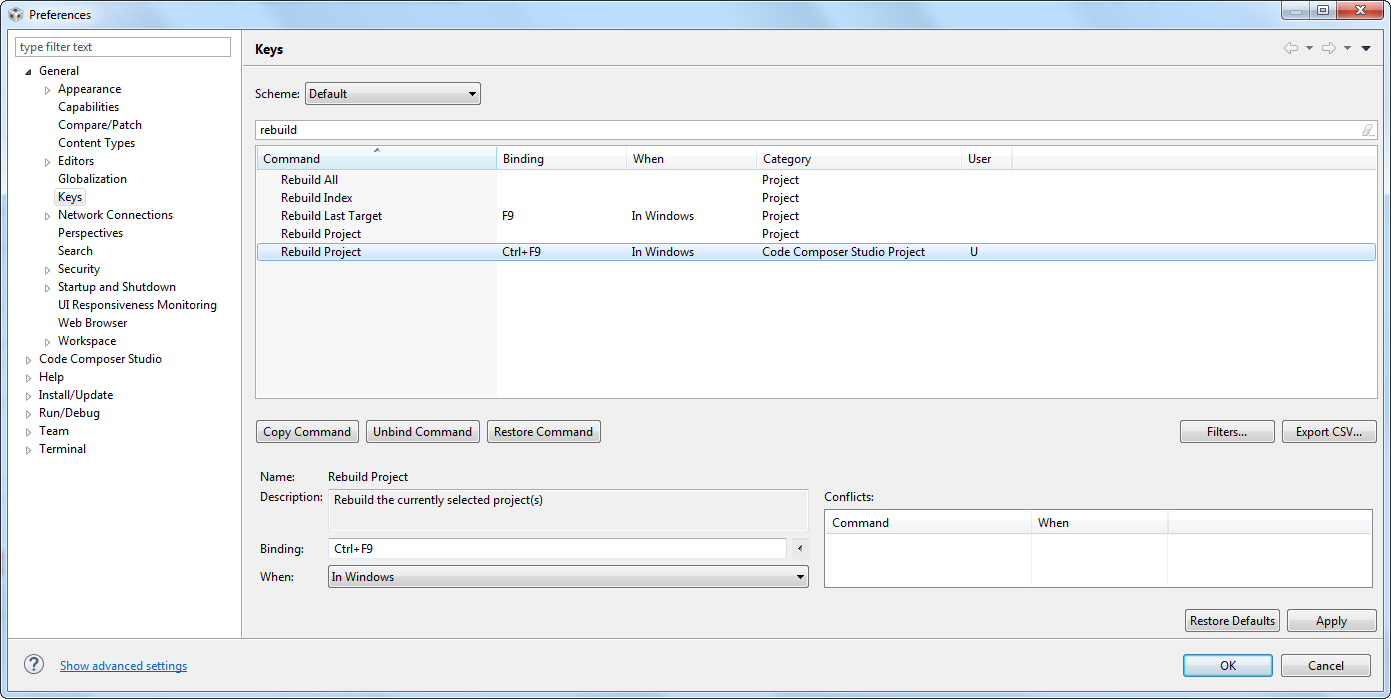1391x699 pixels.
Task: Expand the Code Composer Studio node
Action: point(29,360)
